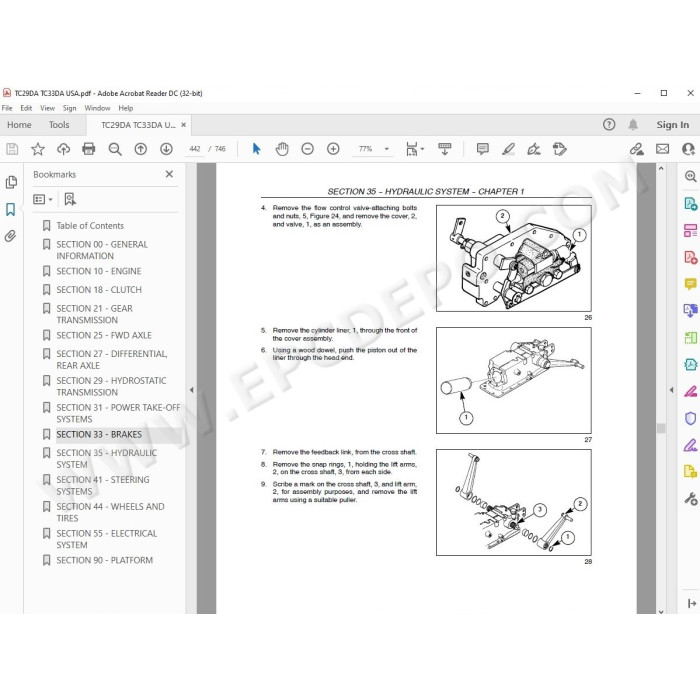Open the sign document pen icon
Image resolution: width=700 pixels, height=700 pixels.
point(533,149)
